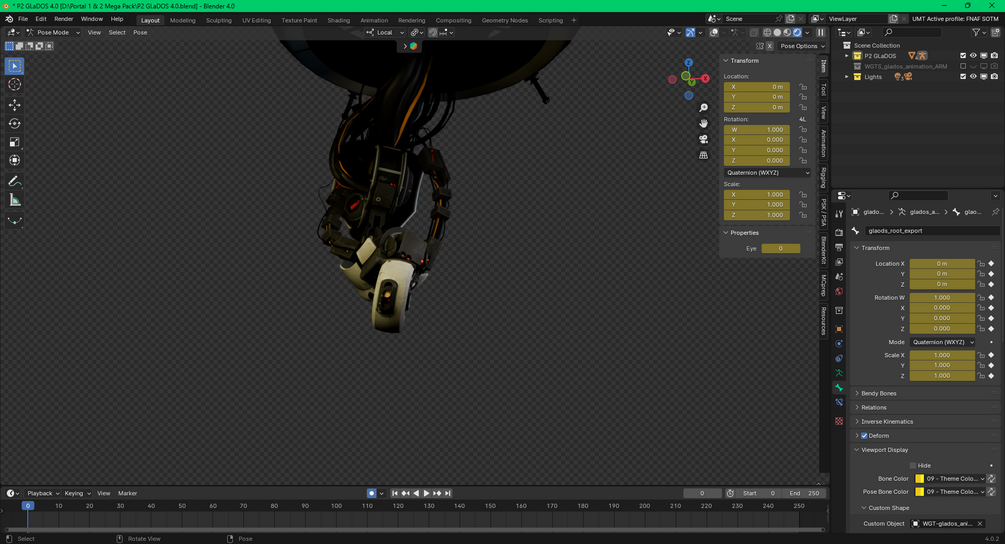Image resolution: width=1005 pixels, height=544 pixels.
Task: Click the pan view hand icon
Action: click(703, 124)
